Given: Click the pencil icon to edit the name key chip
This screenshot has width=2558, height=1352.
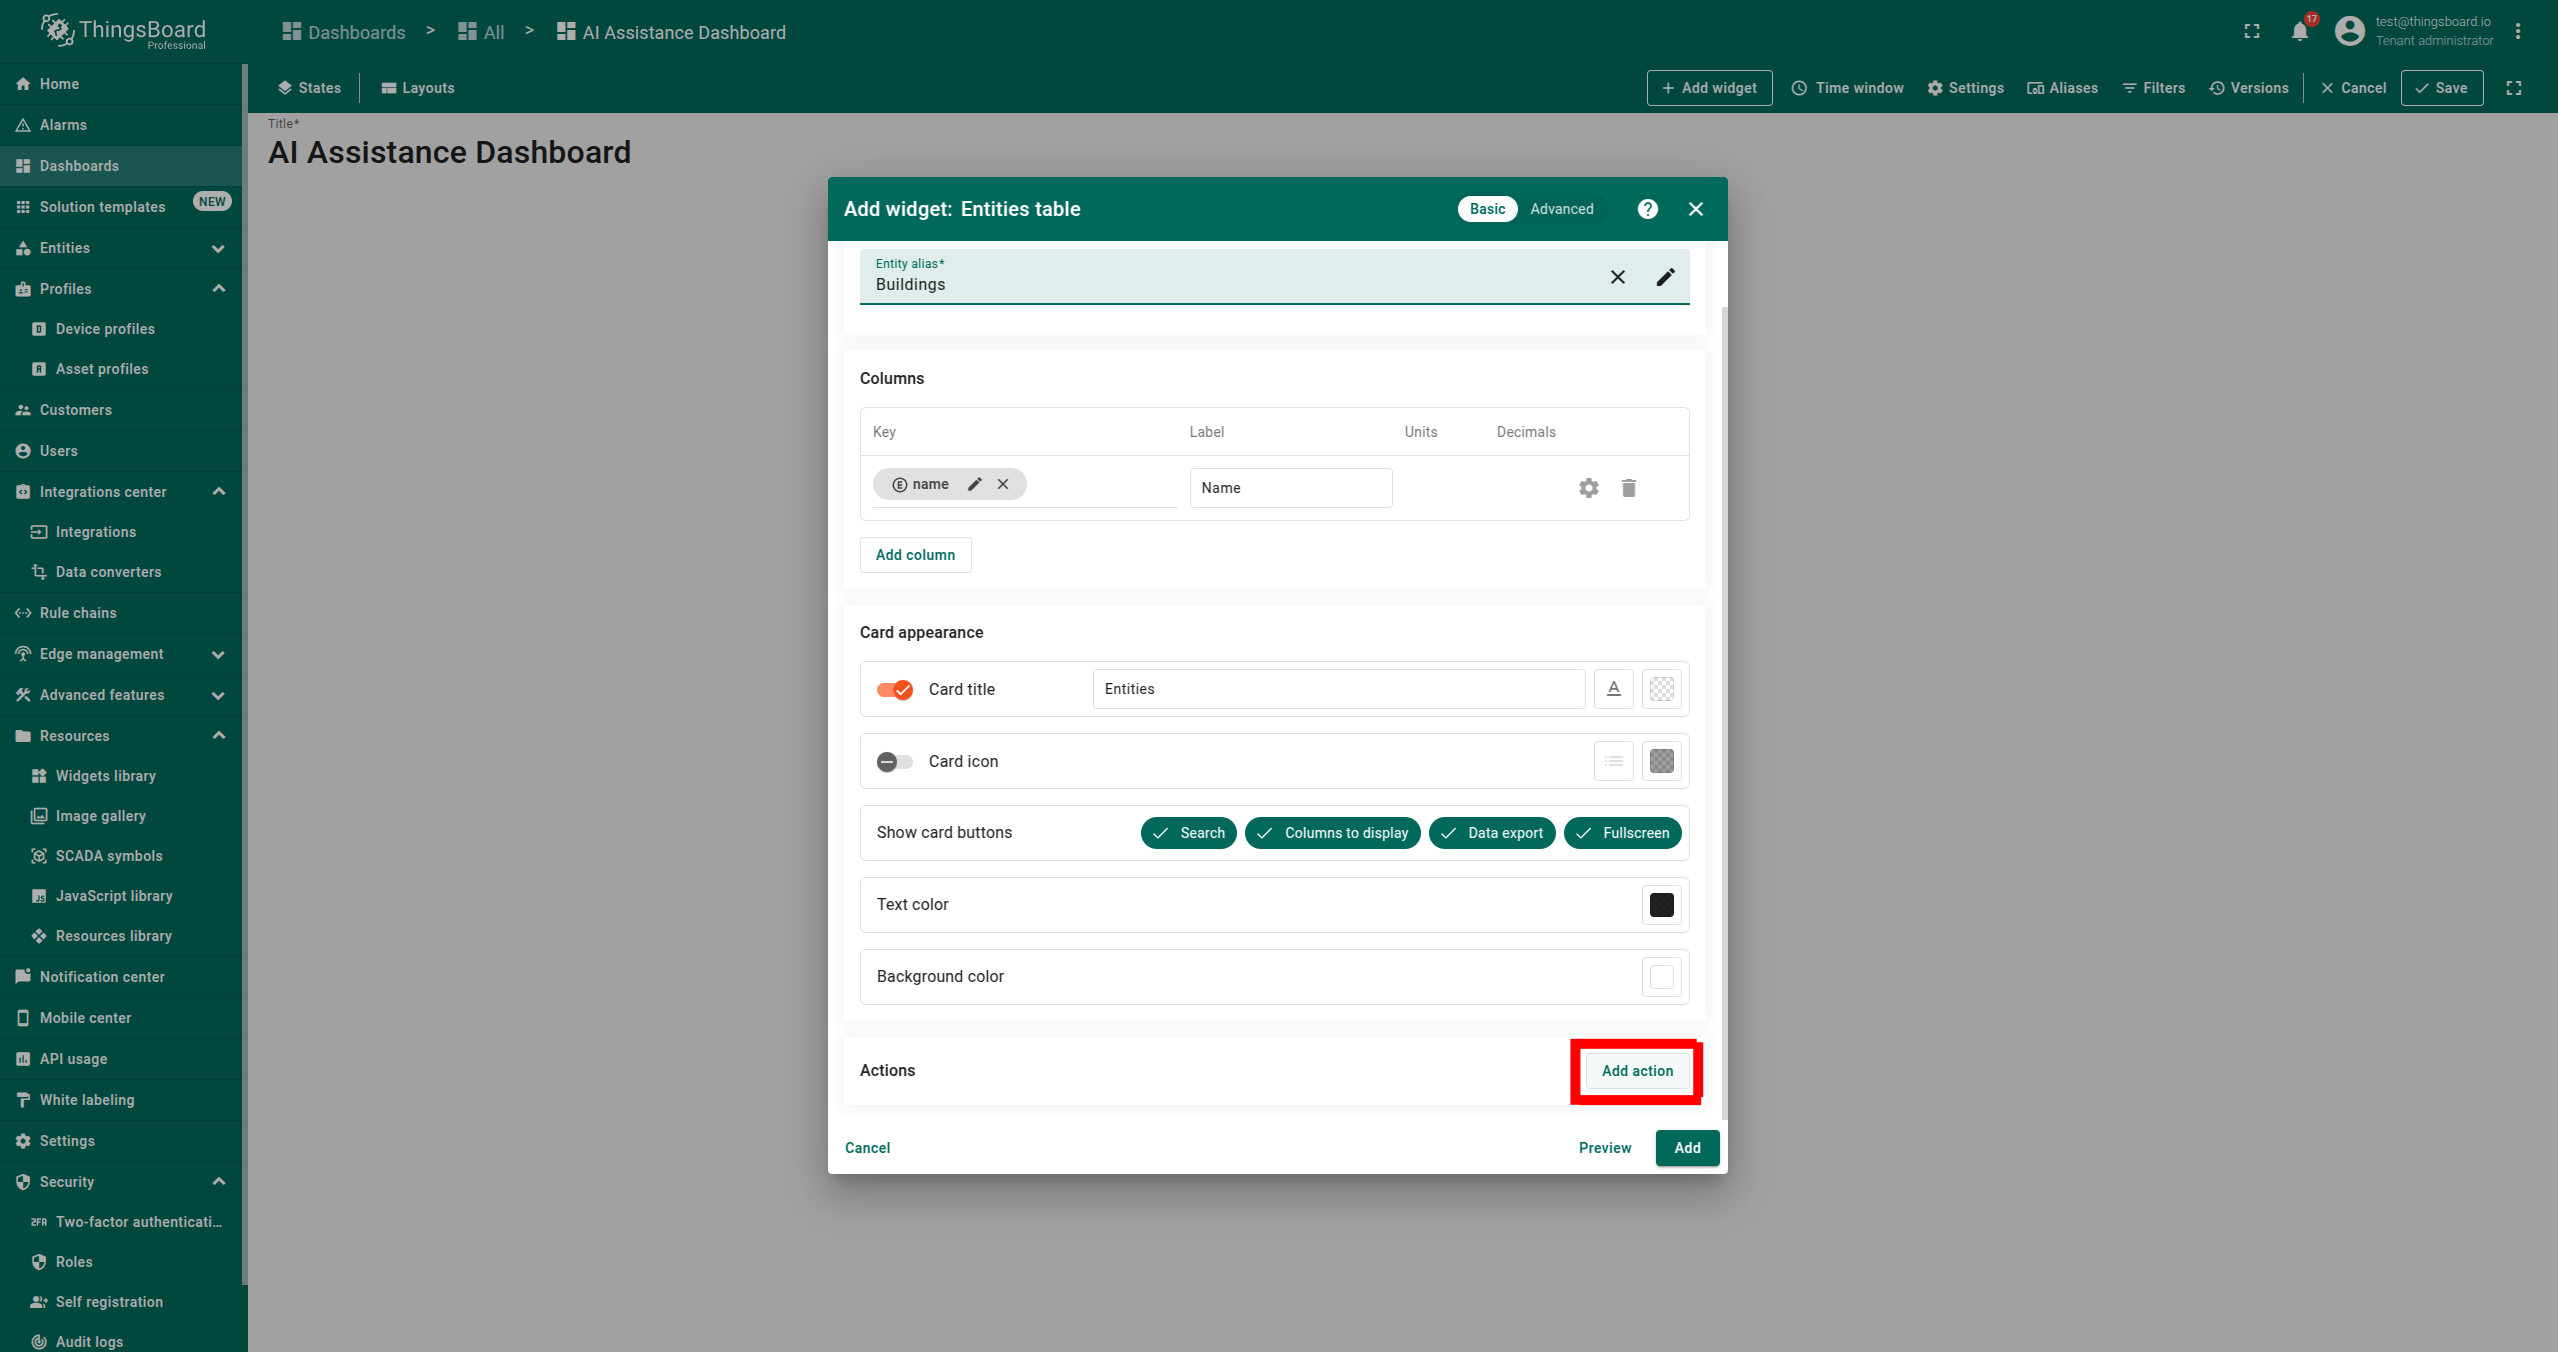Looking at the screenshot, I should pyautogui.click(x=975, y=484).
